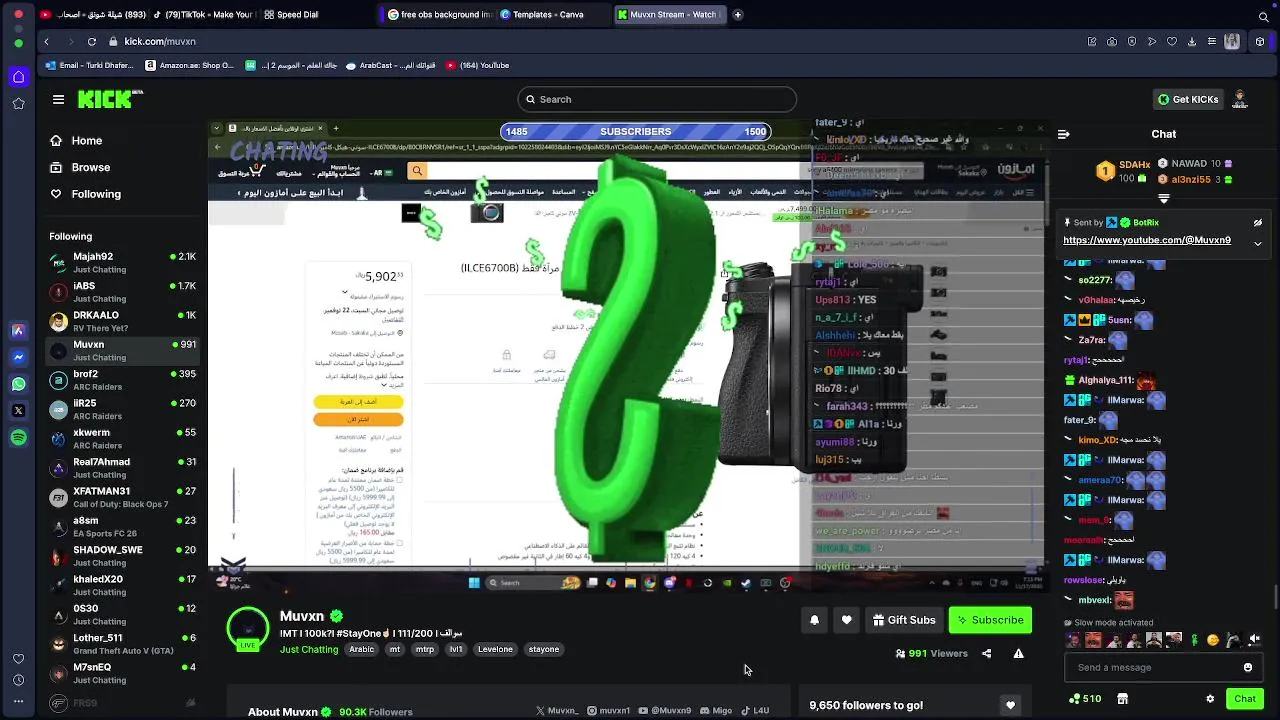The image size is (1280, 720).
Task: Click the muted emote icon in emote row
Action: coord(1254,640)
